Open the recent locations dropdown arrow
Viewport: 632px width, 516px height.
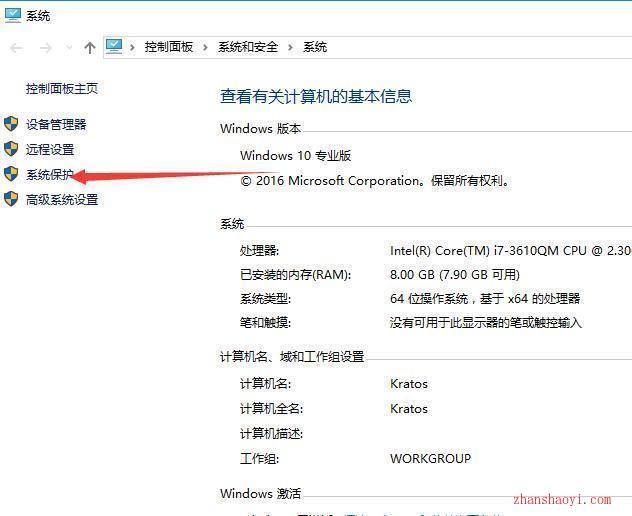tap(69, 48)
